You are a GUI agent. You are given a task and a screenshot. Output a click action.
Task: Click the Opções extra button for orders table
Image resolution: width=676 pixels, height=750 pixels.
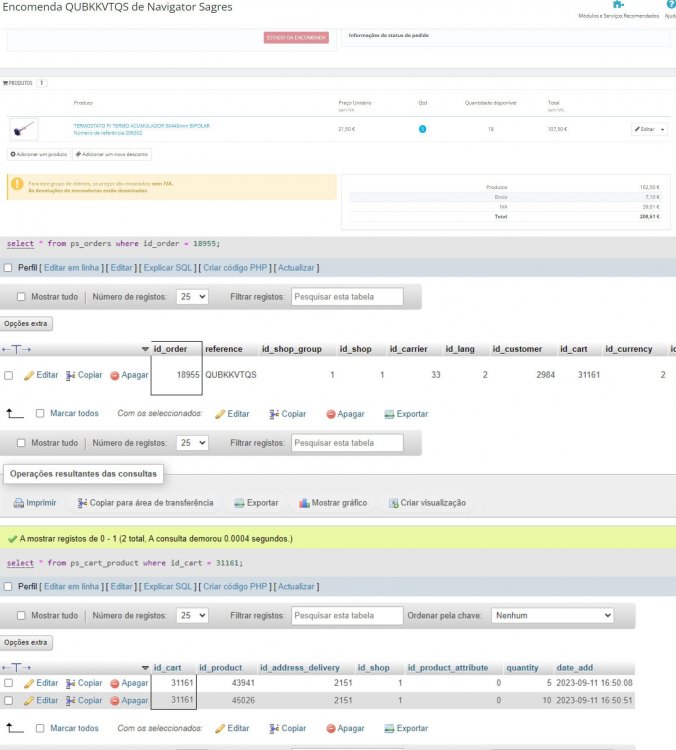tap(26, 324)
